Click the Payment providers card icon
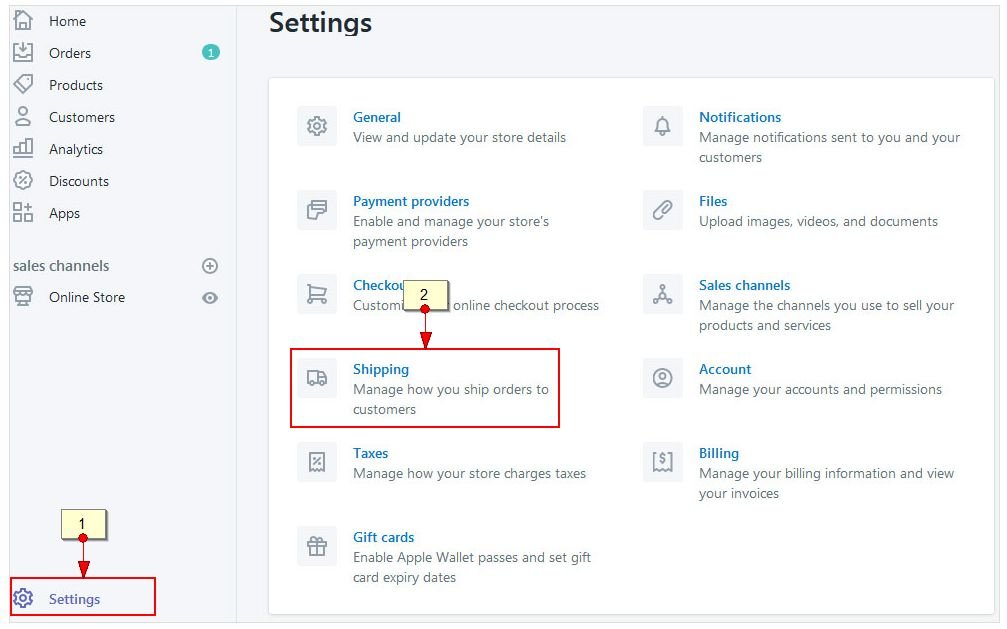1007x629 pixels. pos(317,211)
